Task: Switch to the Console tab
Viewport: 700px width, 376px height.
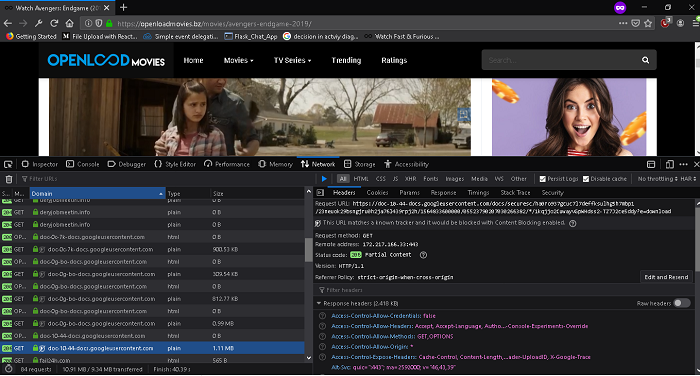Action: click(83, 164)
